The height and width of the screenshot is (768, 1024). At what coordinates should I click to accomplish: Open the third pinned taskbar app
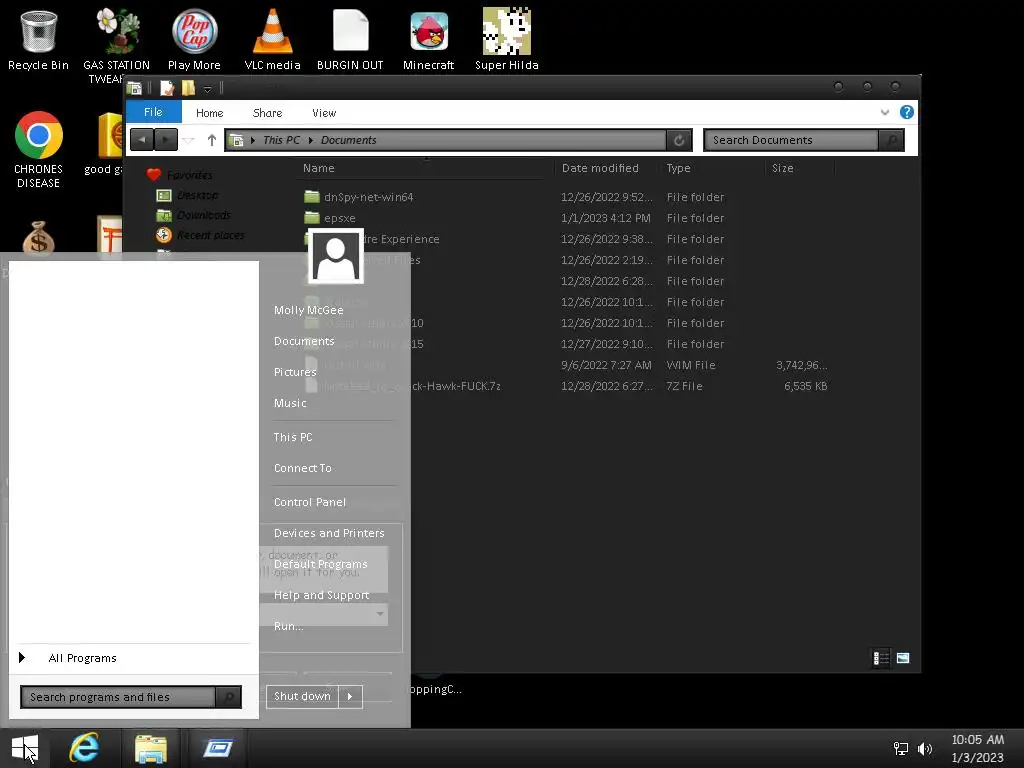[217, 748]
